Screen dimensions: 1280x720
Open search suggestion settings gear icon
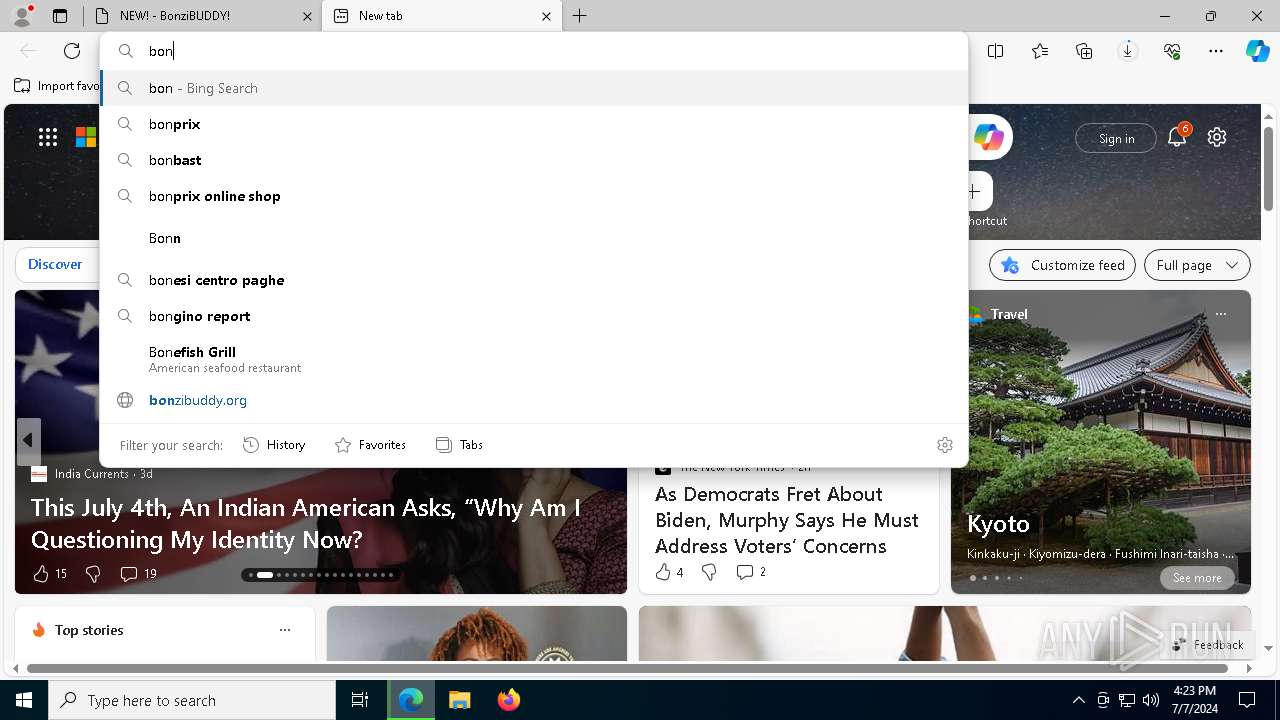pyautogui.click(x=945, y=445)
